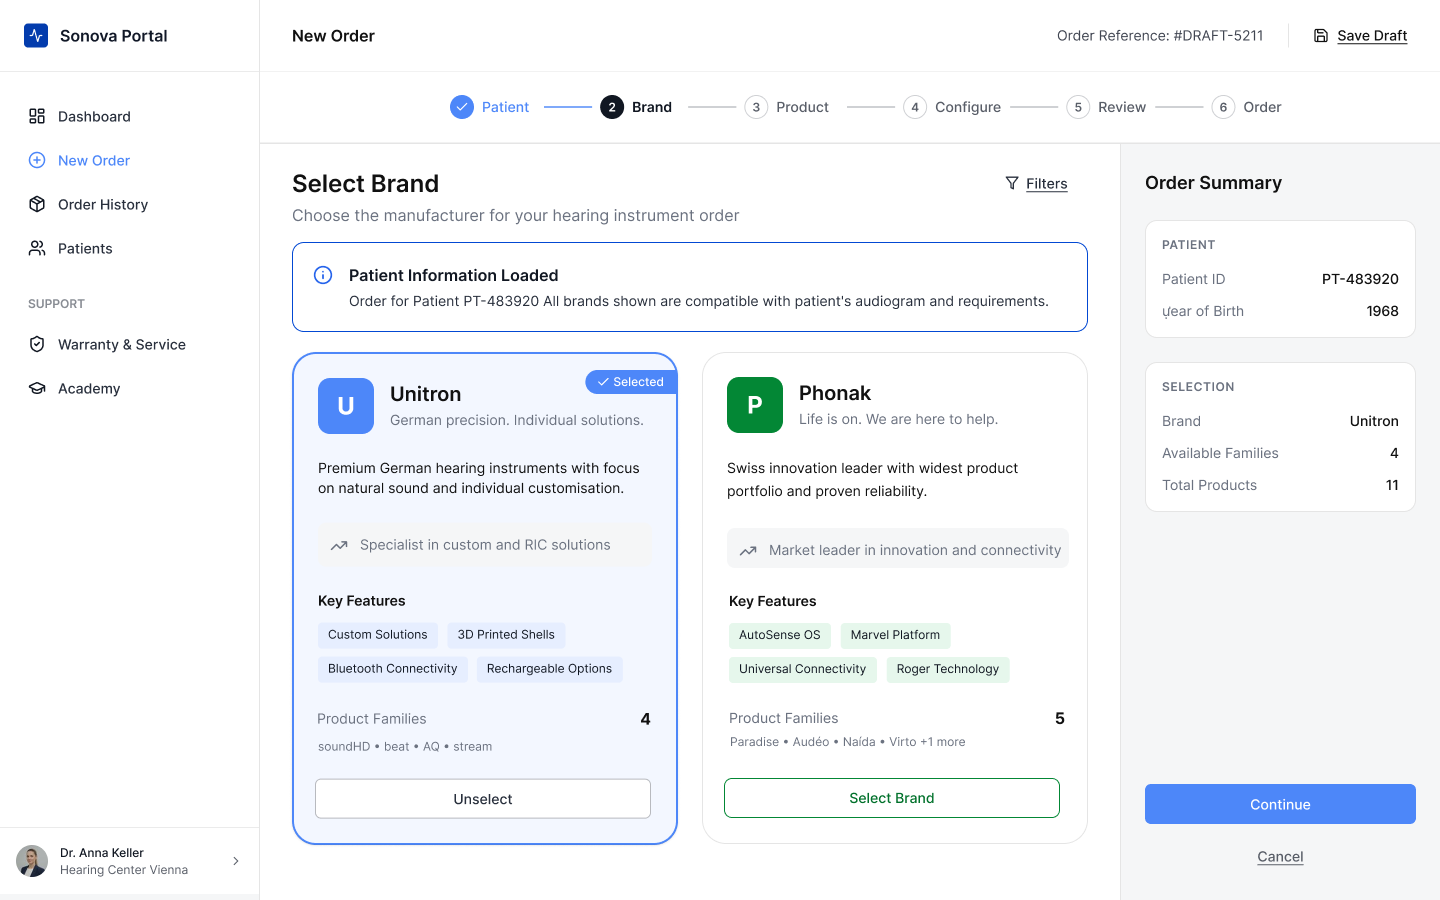The image size is (1440, 900).
Task: Click Year of Birth value 1968
Action: tap(1382, 311)
